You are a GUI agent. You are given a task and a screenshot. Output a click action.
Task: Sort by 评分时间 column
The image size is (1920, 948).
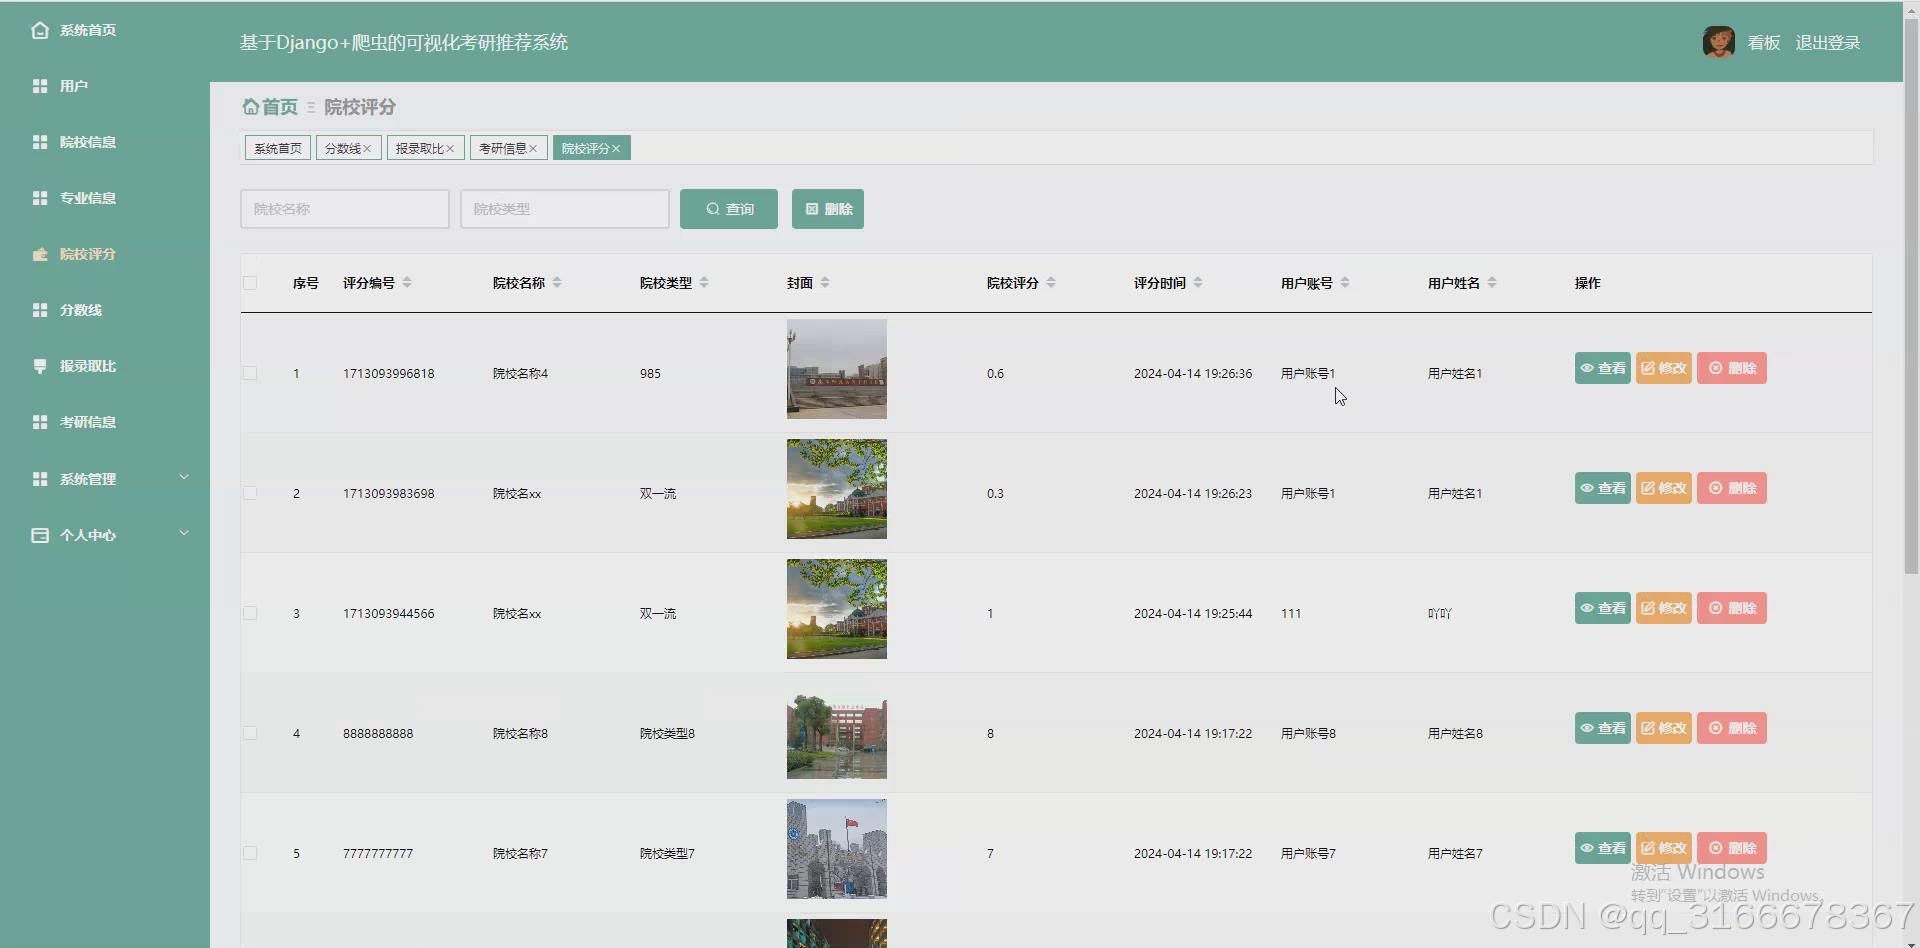1198,283
